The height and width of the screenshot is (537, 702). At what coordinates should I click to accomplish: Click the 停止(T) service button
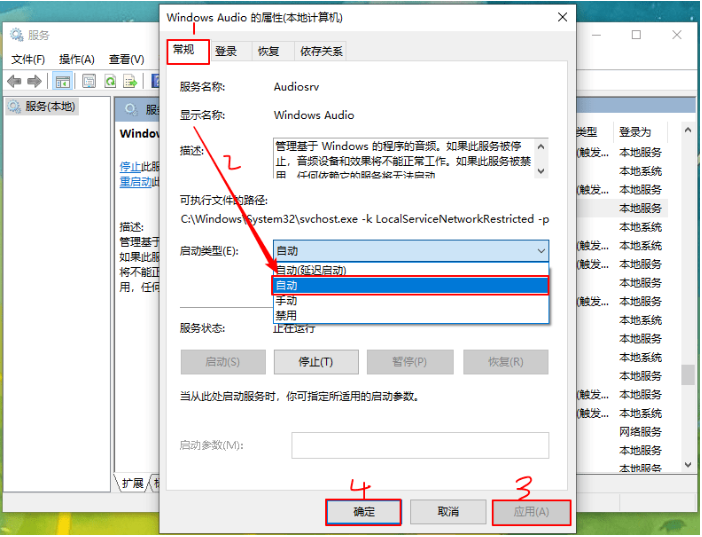click(316, 362)
